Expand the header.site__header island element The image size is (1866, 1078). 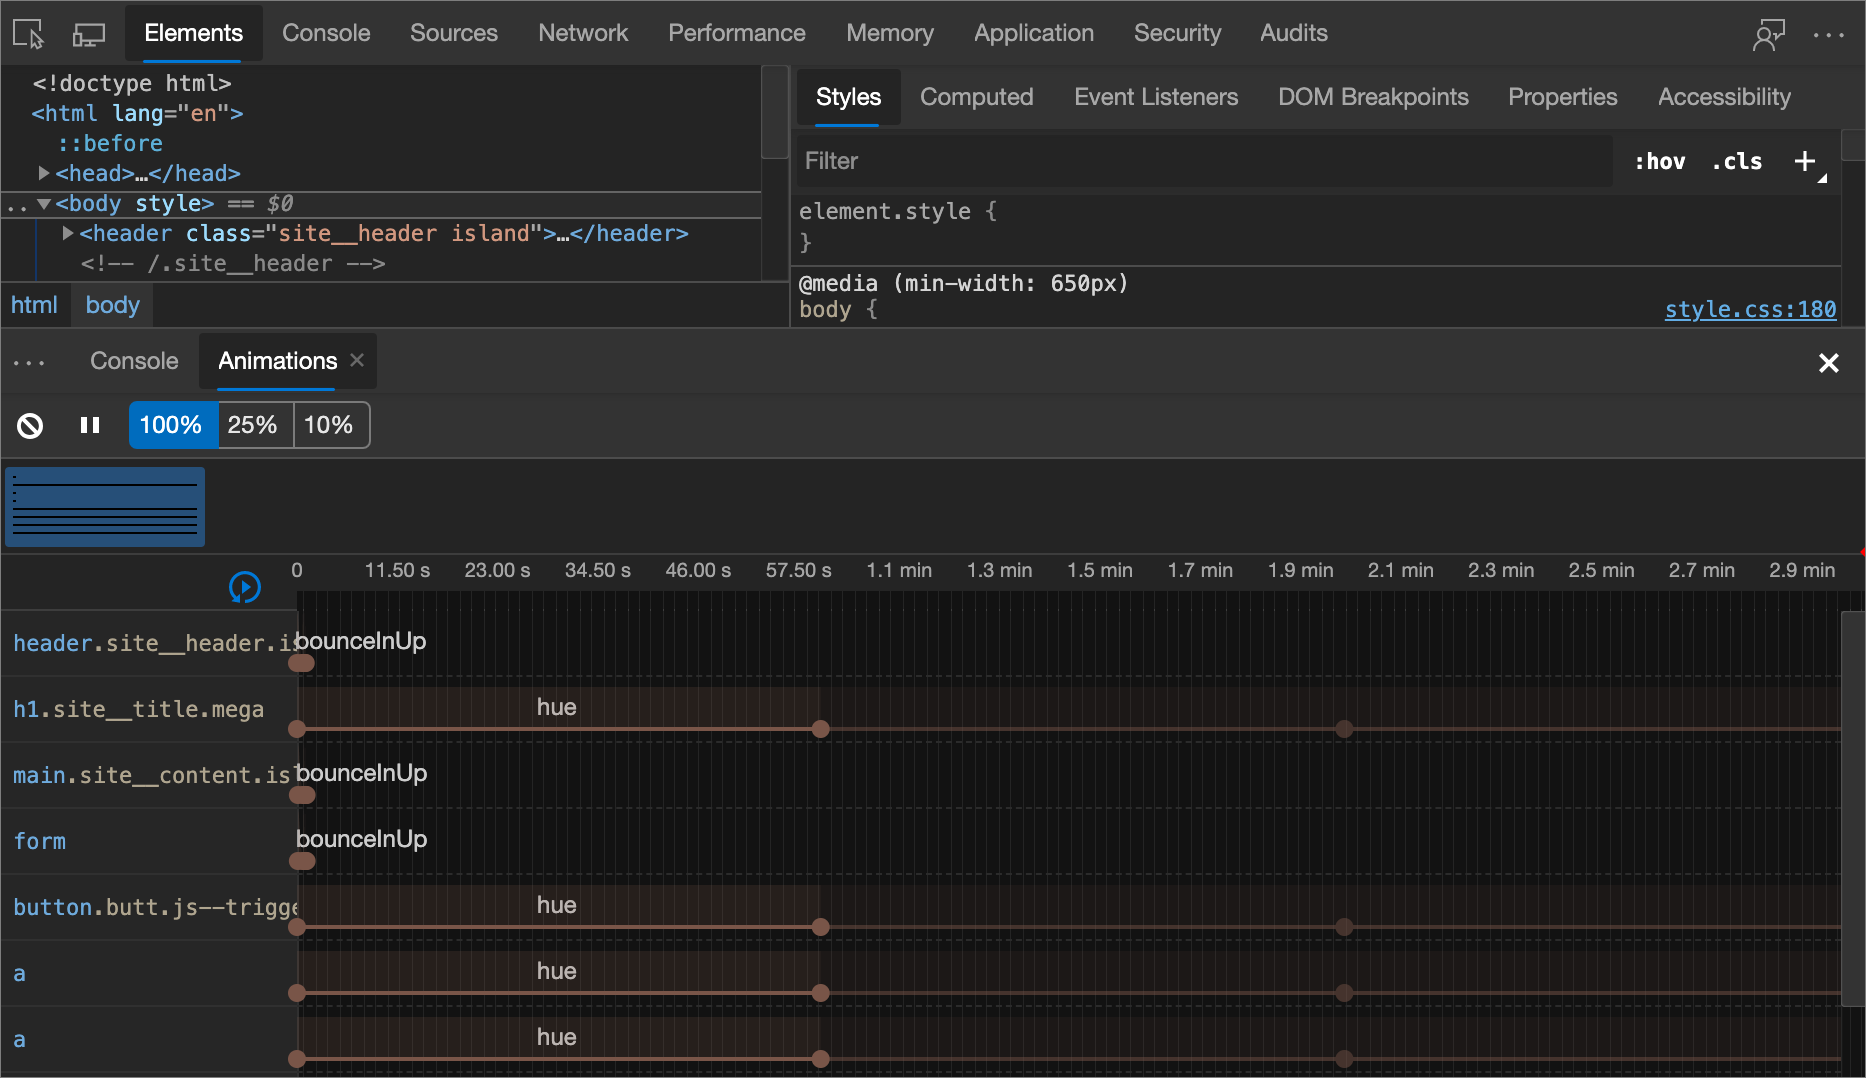click(x=66, y=233)
